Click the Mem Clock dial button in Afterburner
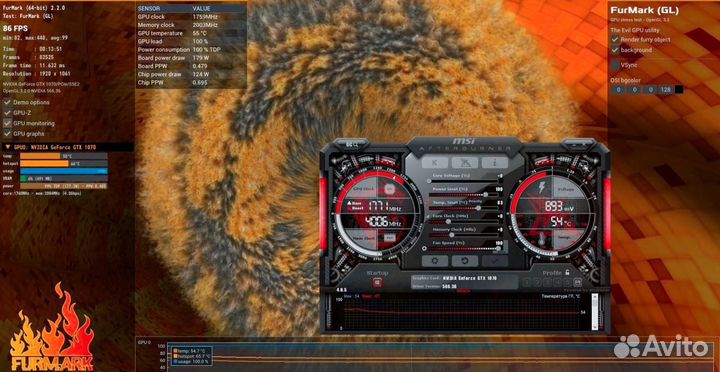 [389, 237]
